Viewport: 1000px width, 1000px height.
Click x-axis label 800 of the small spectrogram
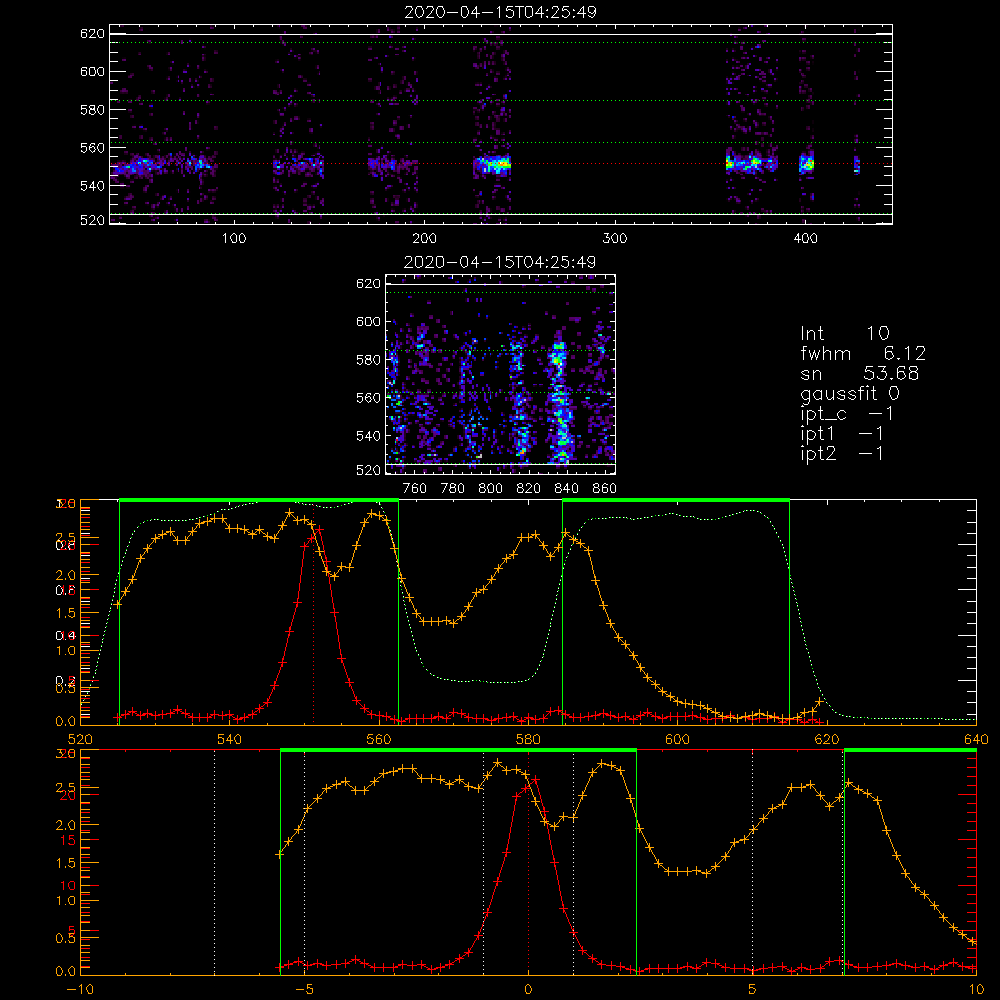coord(490,489)
